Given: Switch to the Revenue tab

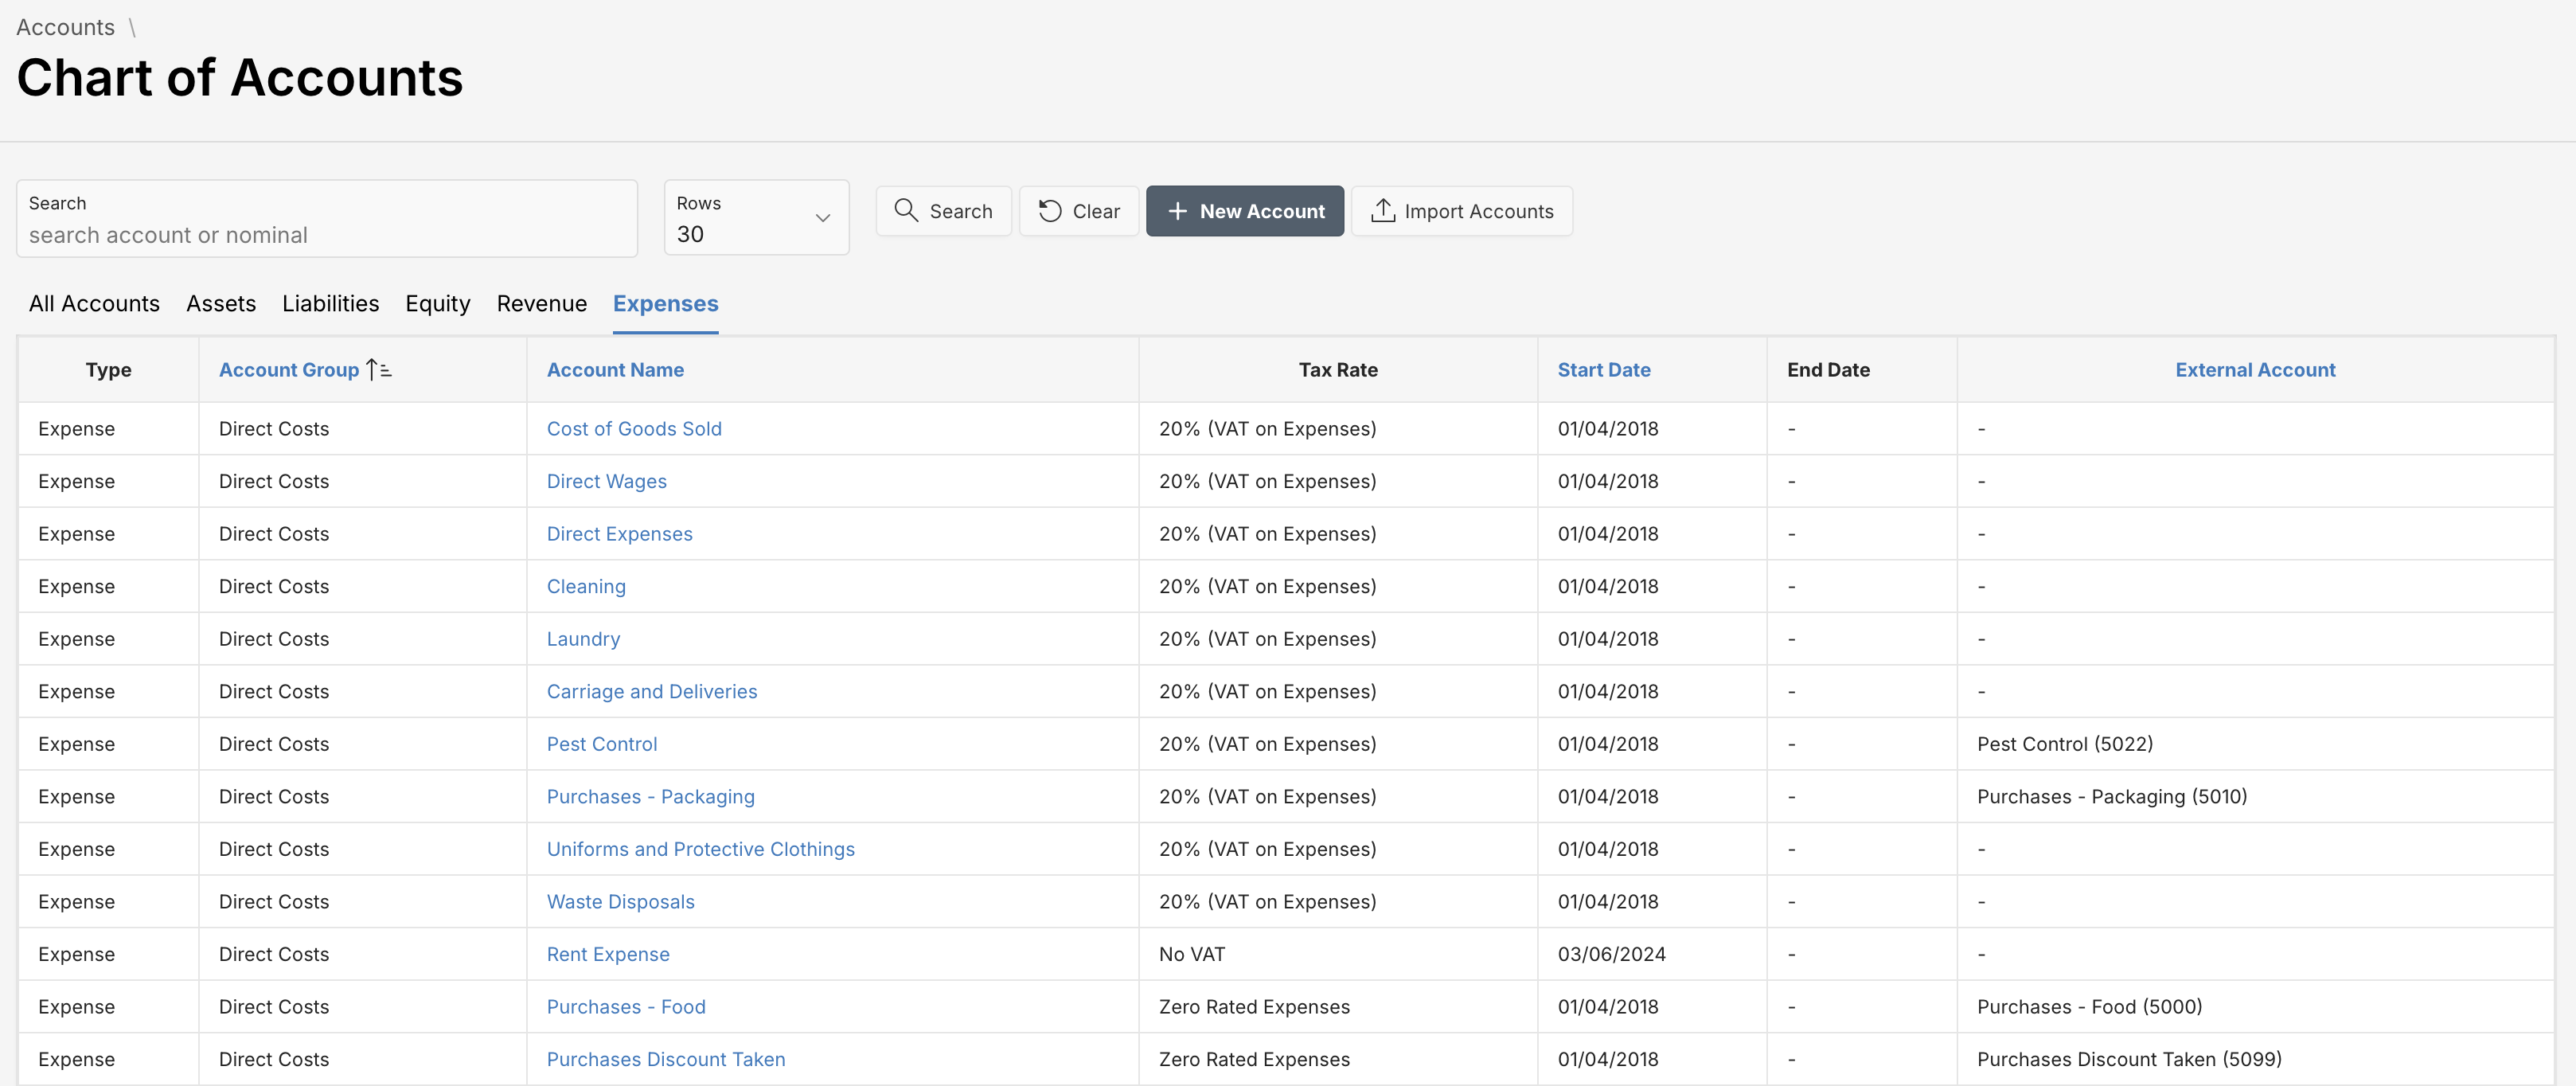Looking at the screenshot, I should 541,304.
